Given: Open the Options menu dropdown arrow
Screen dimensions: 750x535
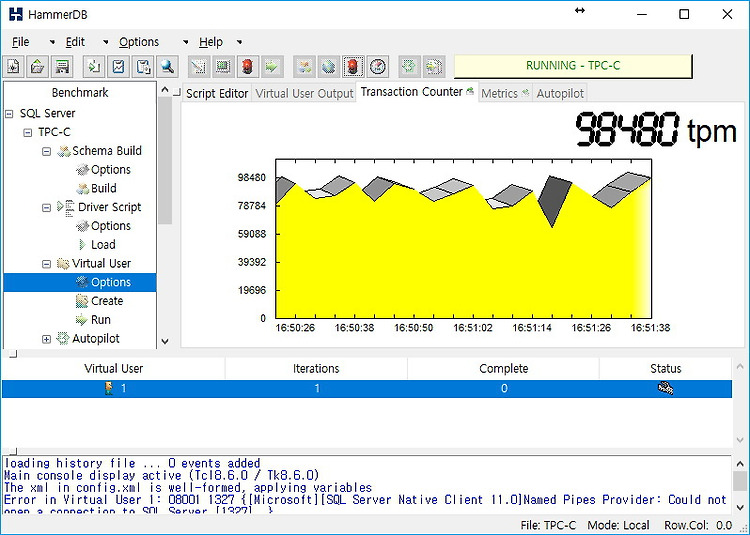Looking at the screenshot, I should 186,42.
